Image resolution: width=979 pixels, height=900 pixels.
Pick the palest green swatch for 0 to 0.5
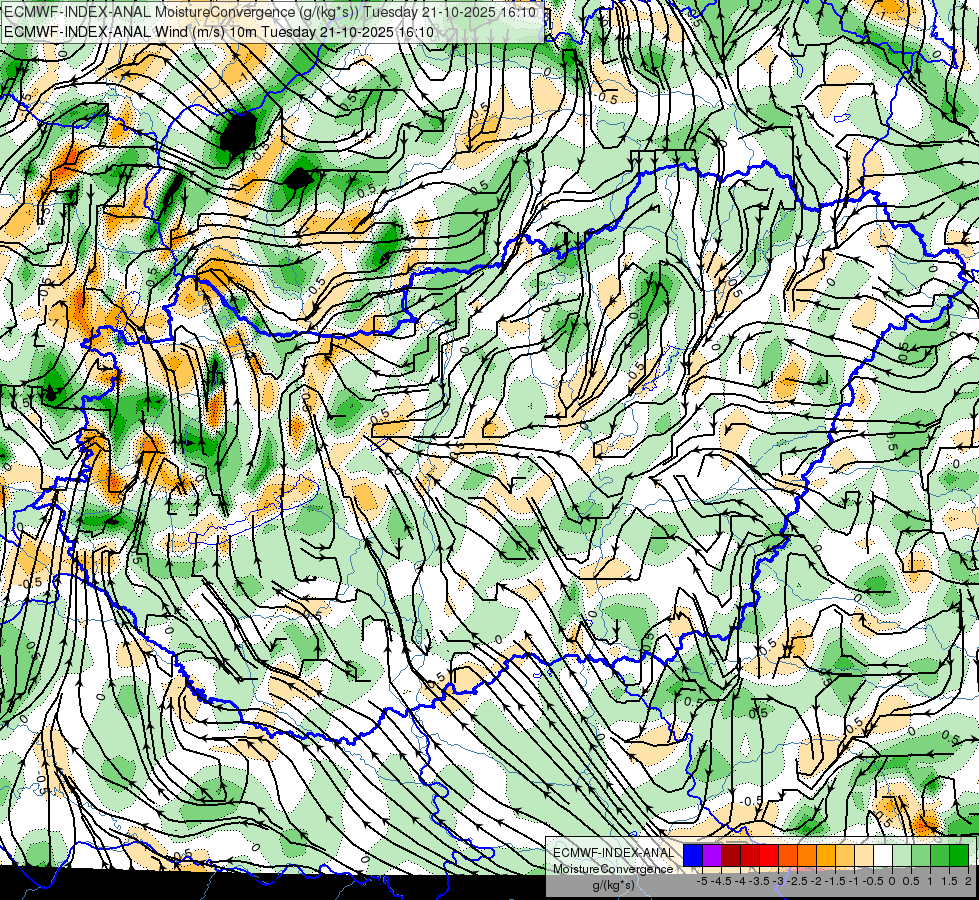902,855
